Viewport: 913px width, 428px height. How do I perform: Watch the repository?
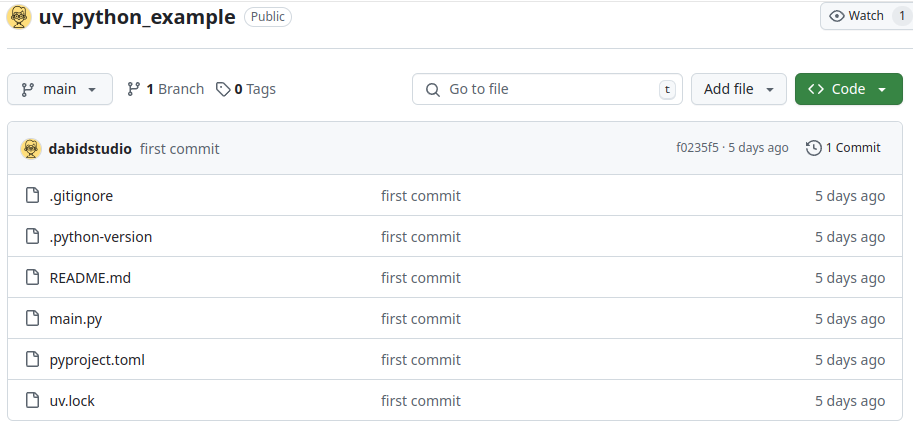coord(866,16)
